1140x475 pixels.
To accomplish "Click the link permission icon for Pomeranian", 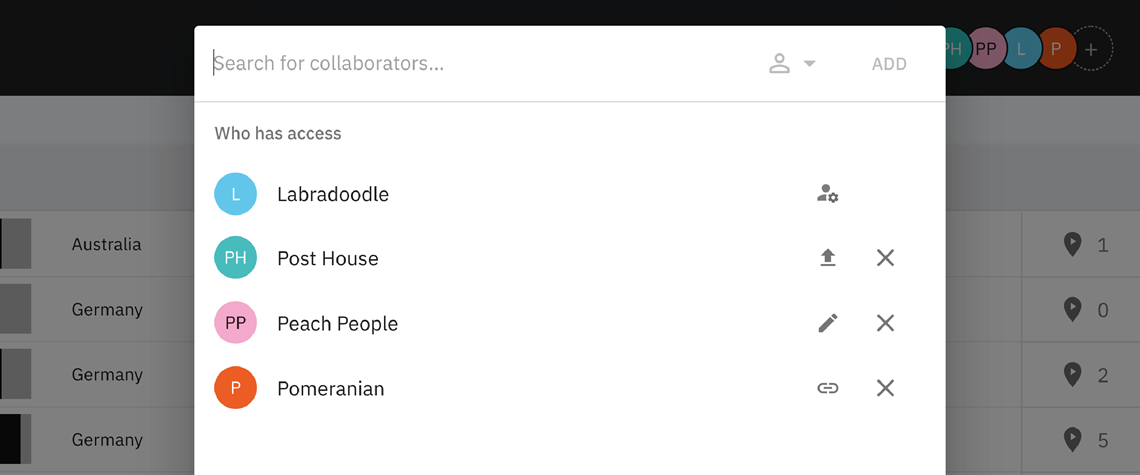I will click(827, 388).
